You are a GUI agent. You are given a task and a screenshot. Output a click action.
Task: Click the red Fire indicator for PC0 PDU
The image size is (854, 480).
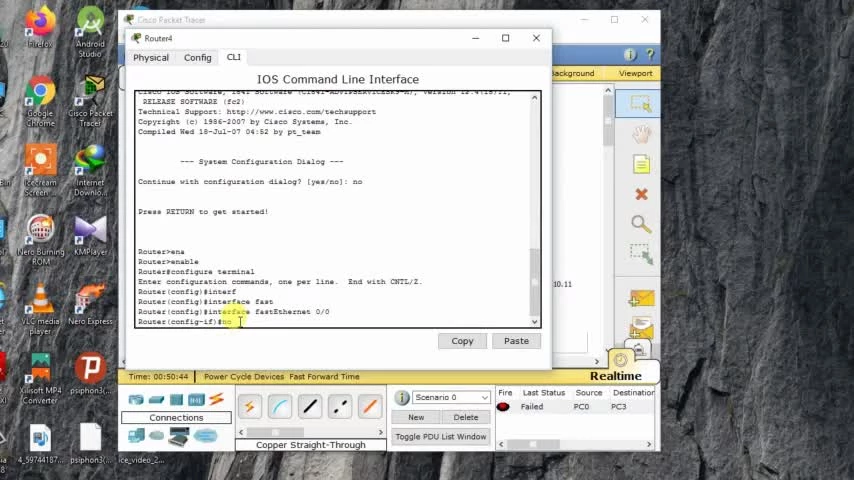pyautogui.click(x=503, y=407)
